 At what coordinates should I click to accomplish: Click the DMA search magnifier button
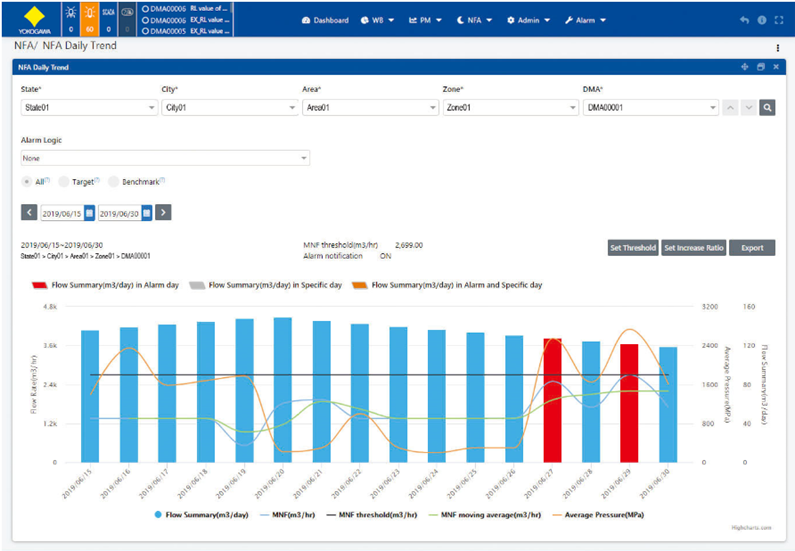(x=767, y=108)
